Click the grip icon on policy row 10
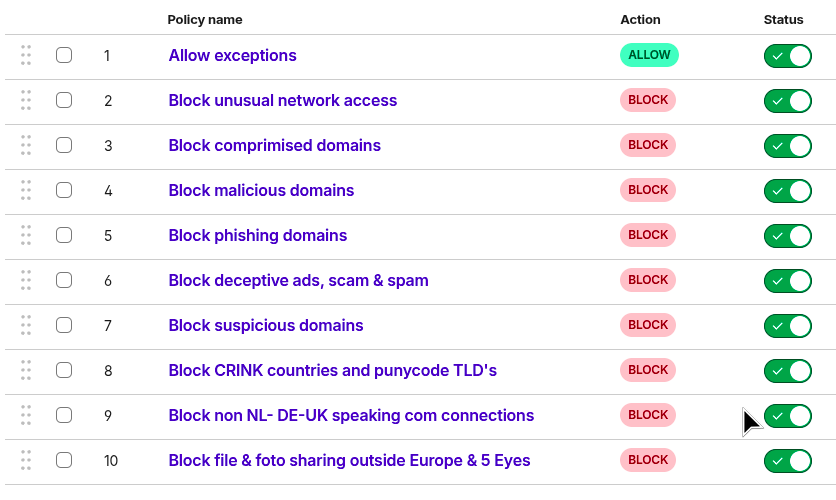Viewport: 836px width, 500px height. pos(26,460)
